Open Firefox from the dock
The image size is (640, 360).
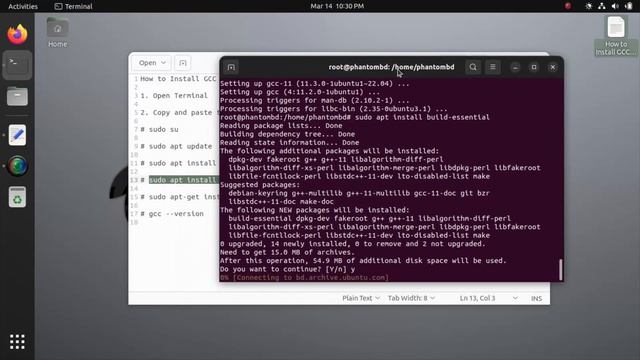coord(17,34)
